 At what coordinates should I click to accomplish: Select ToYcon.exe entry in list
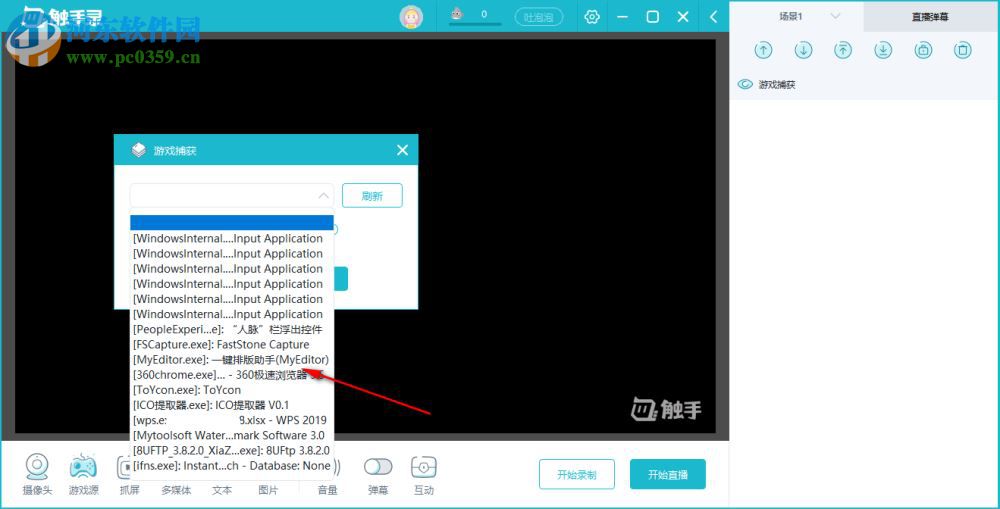(x=232, y=390)
